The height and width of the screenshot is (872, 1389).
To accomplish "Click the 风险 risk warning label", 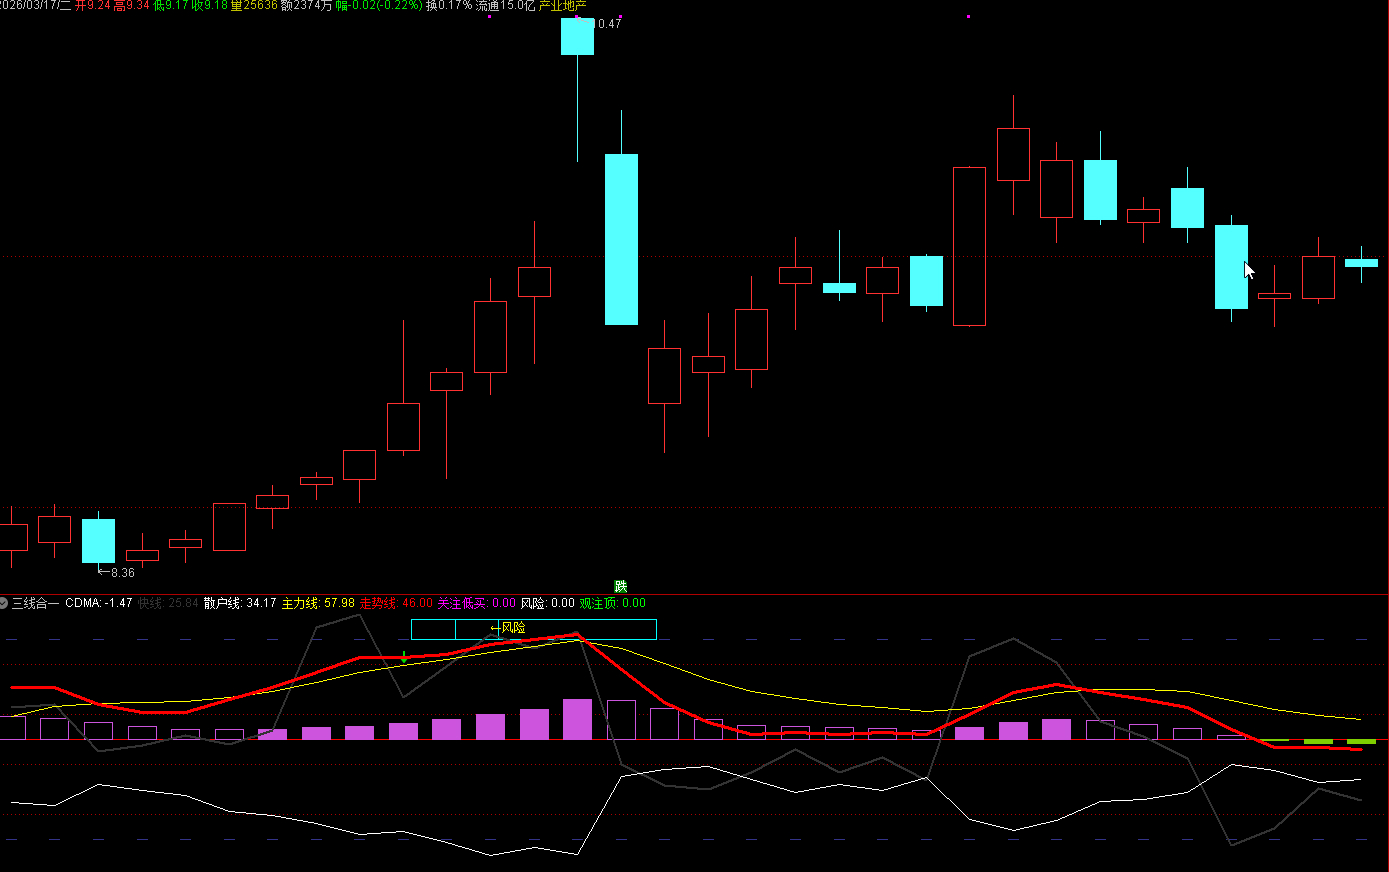I will coord(512,628).
